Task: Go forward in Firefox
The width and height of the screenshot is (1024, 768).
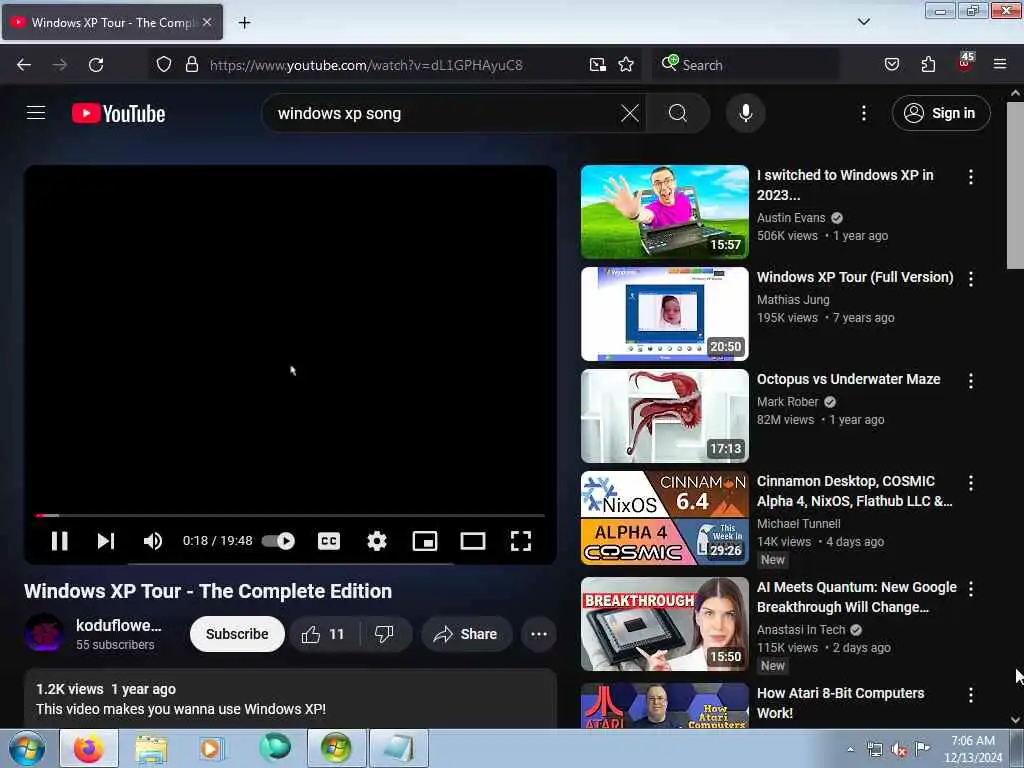Action: 59,65
